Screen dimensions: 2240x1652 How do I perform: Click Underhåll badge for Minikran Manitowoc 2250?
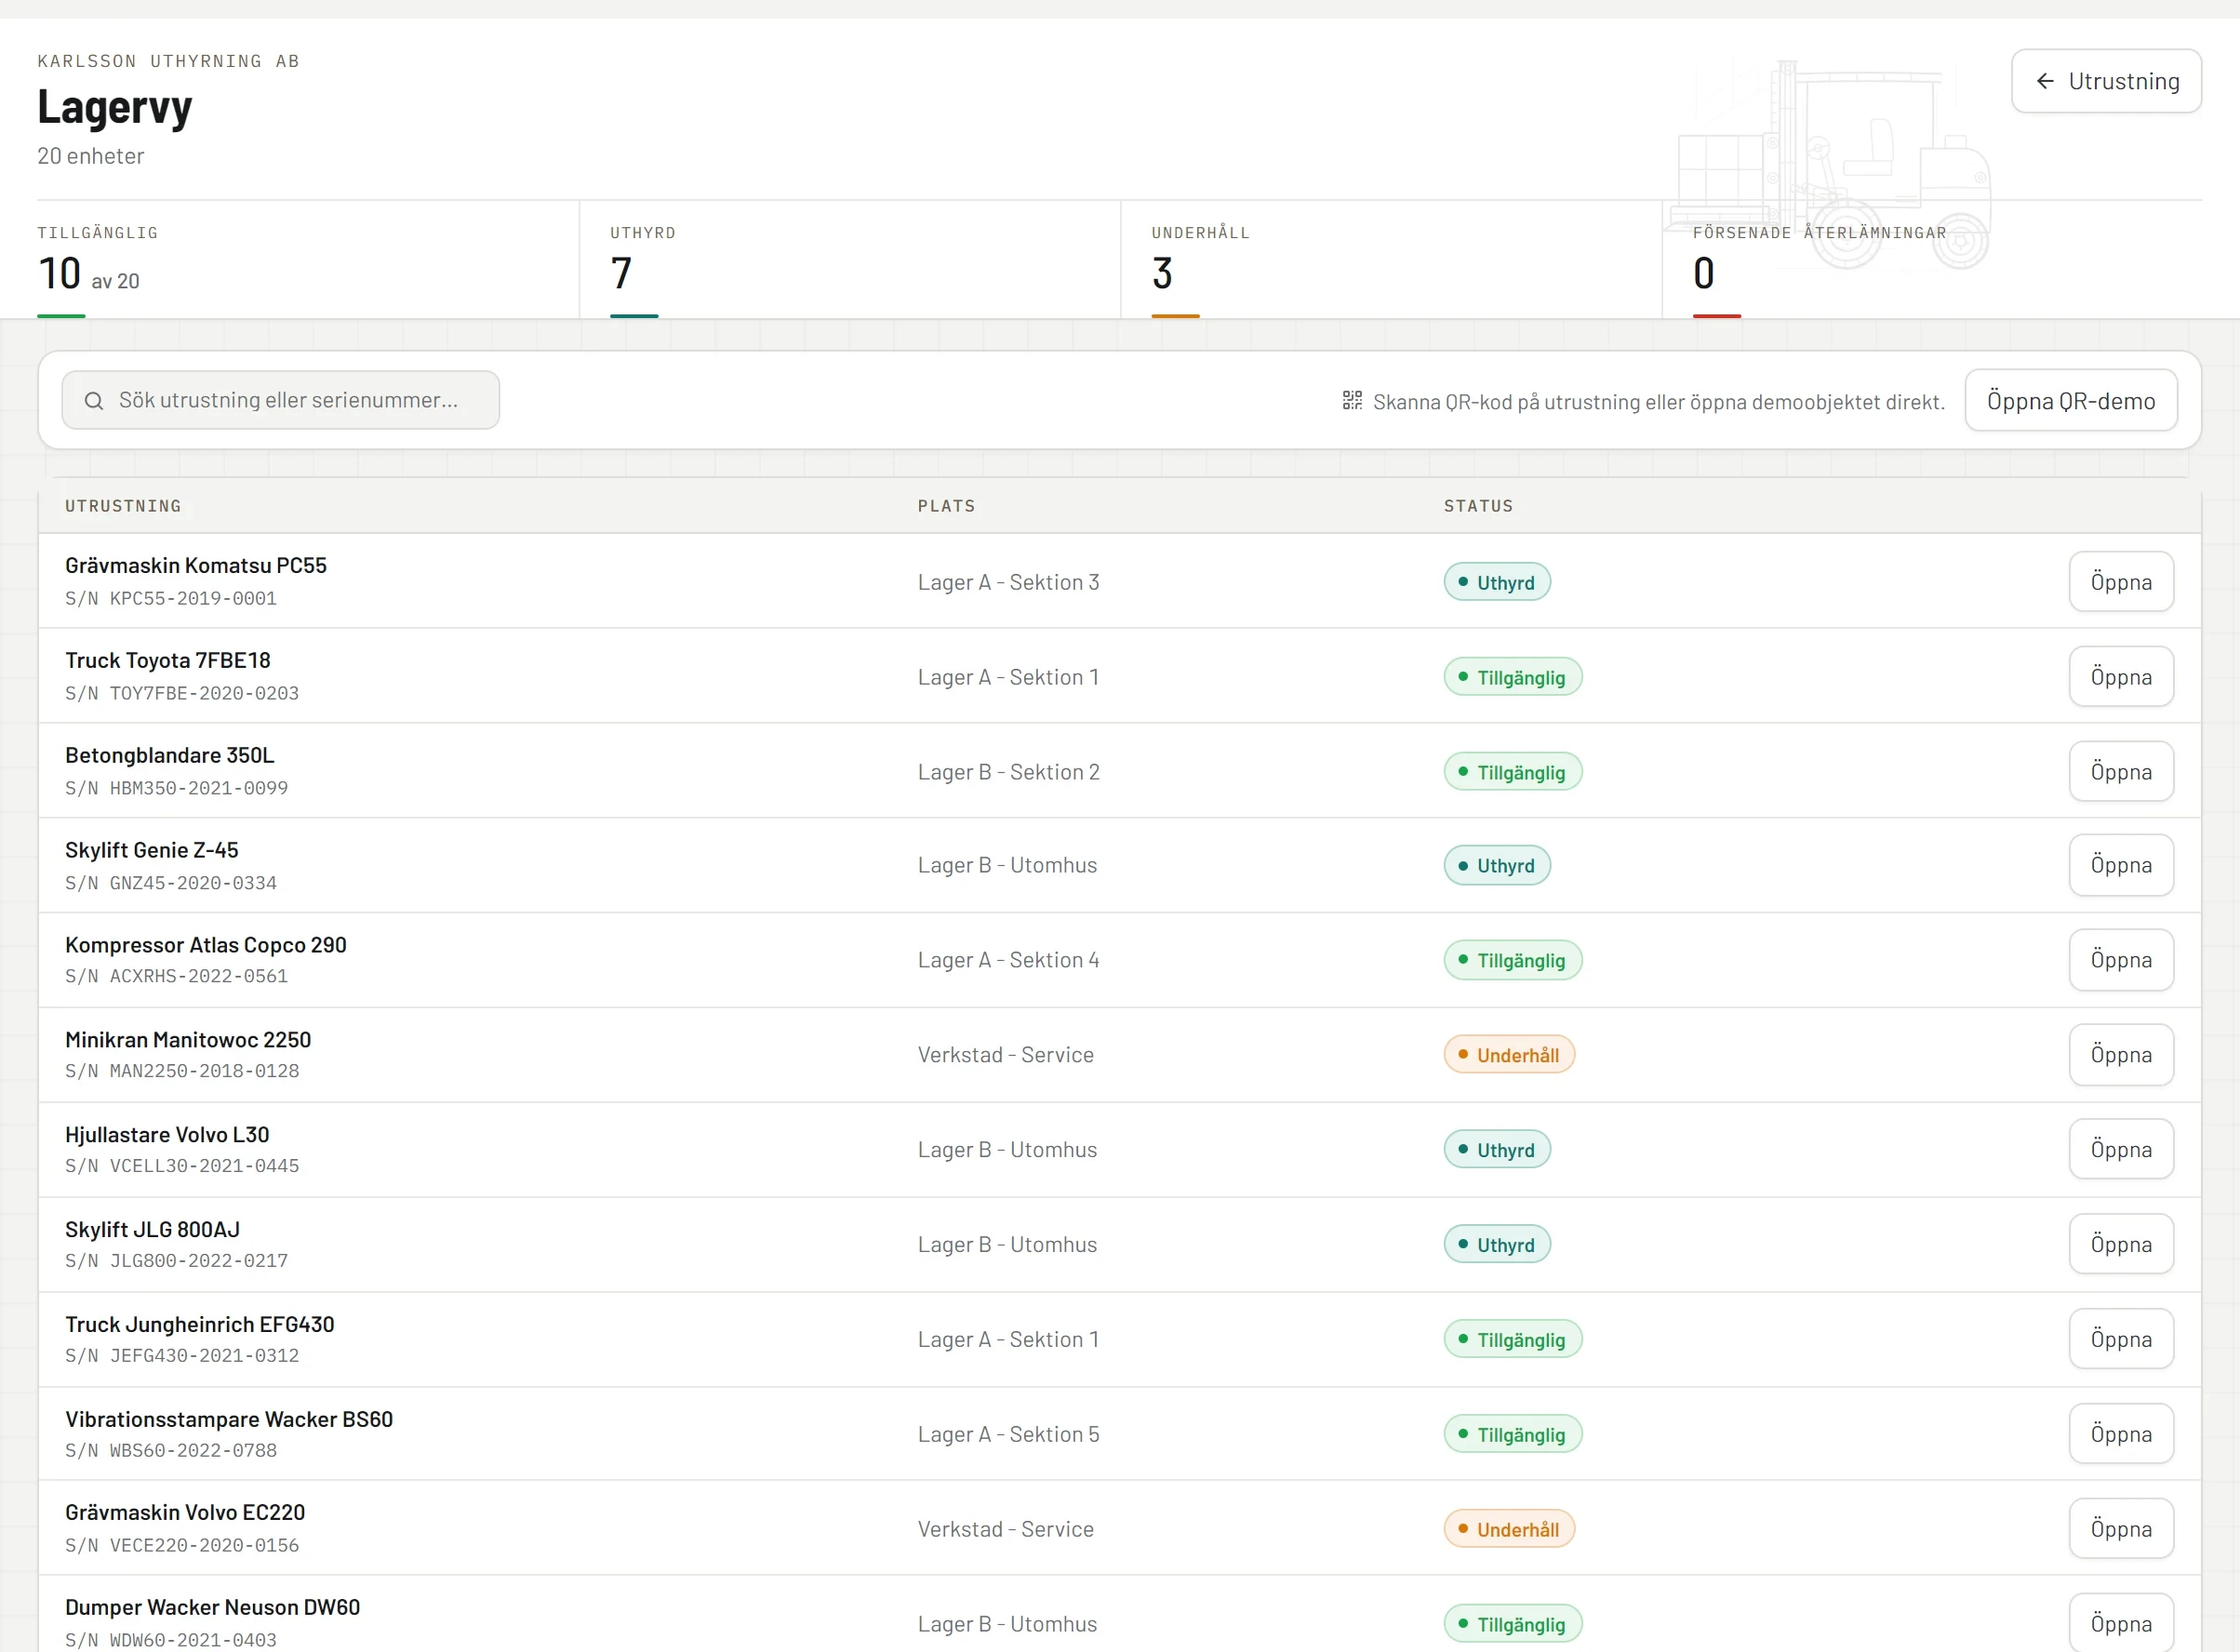[x=1509, y=1055]
